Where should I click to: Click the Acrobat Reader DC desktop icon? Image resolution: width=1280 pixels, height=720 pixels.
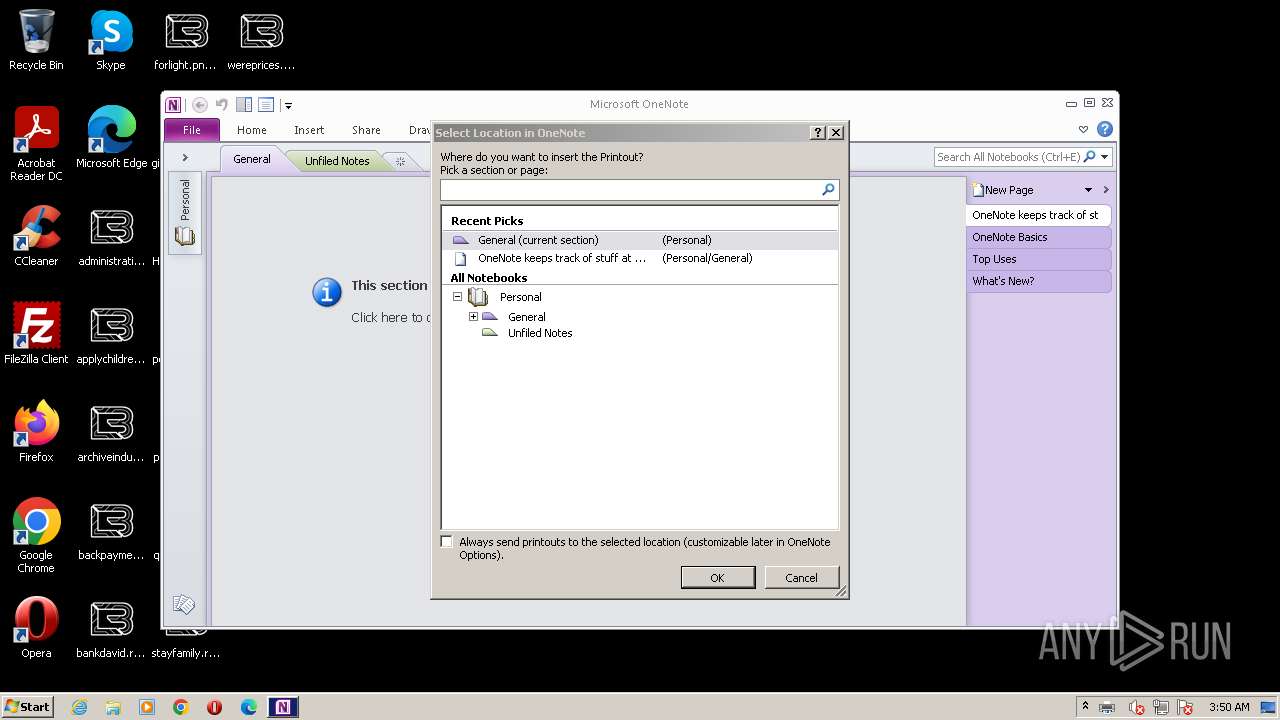(x=36, y=145)
